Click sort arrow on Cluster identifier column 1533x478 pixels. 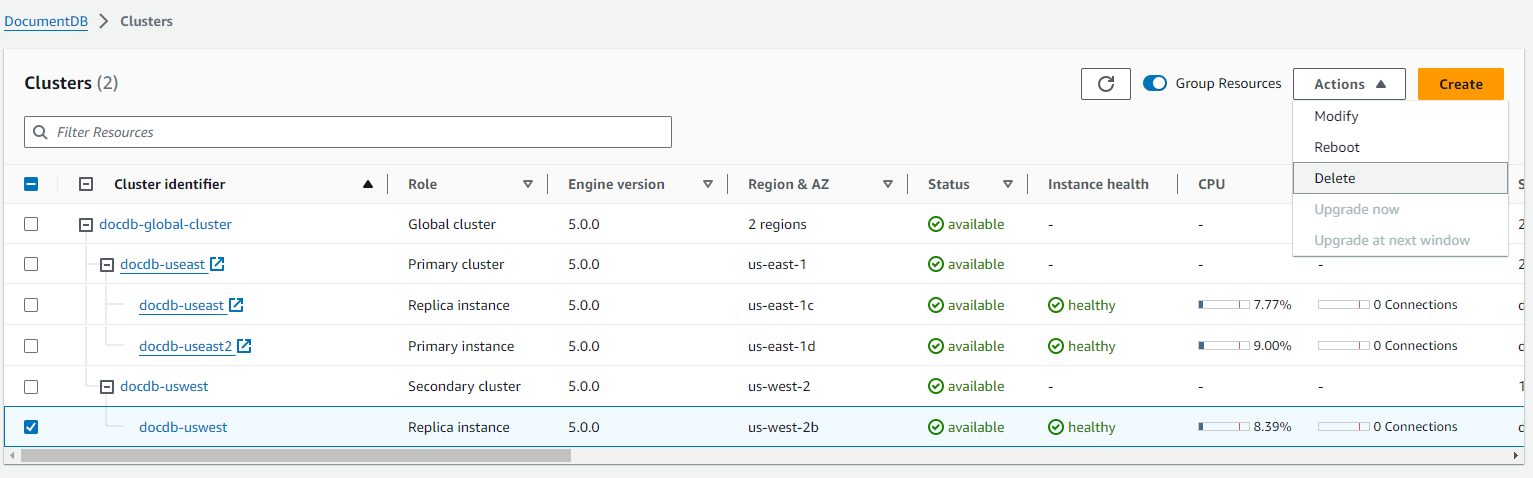(x=368, y=184)
